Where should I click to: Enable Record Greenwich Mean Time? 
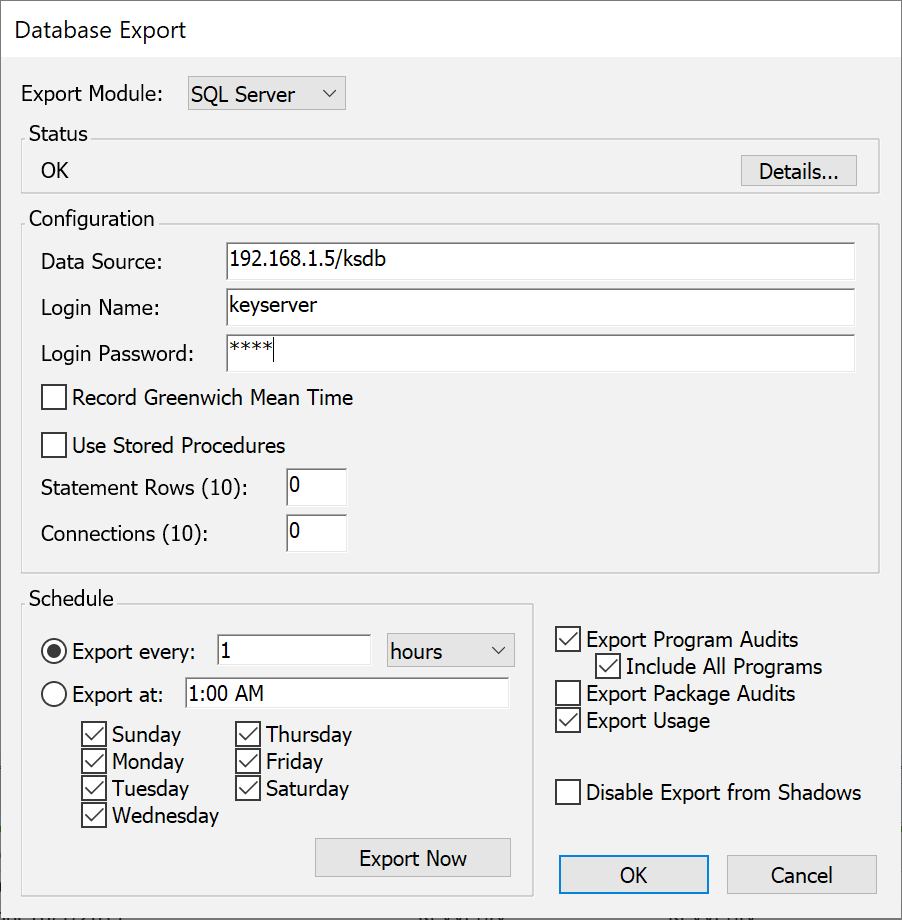tap(54, 398)
